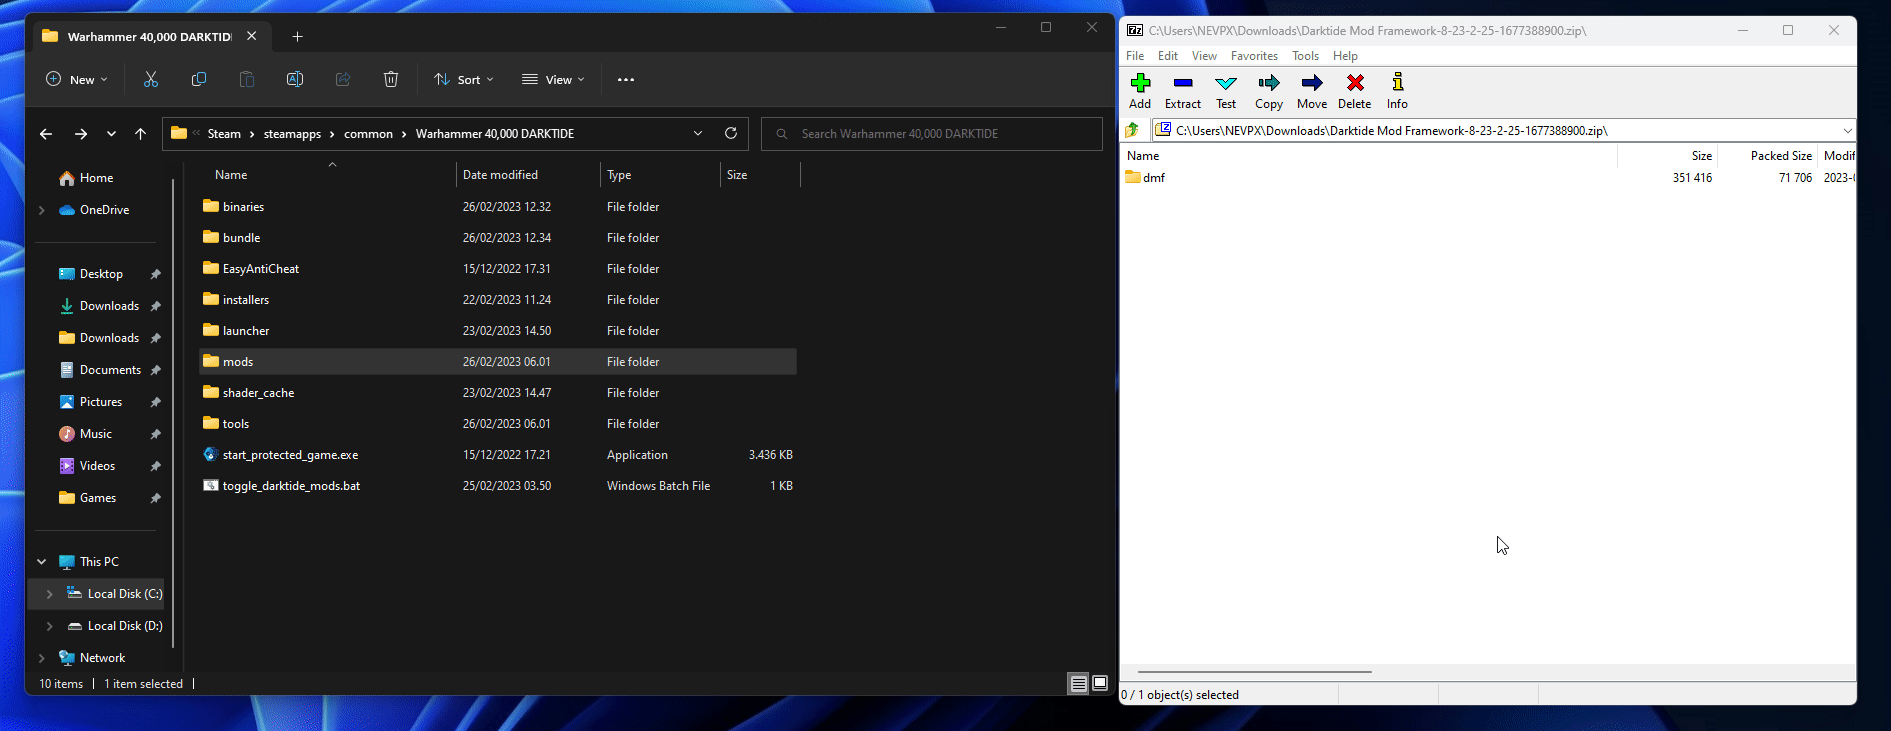Switch to details view layout toggle
Screen dimensions: 1891x731
(1078, 684)
